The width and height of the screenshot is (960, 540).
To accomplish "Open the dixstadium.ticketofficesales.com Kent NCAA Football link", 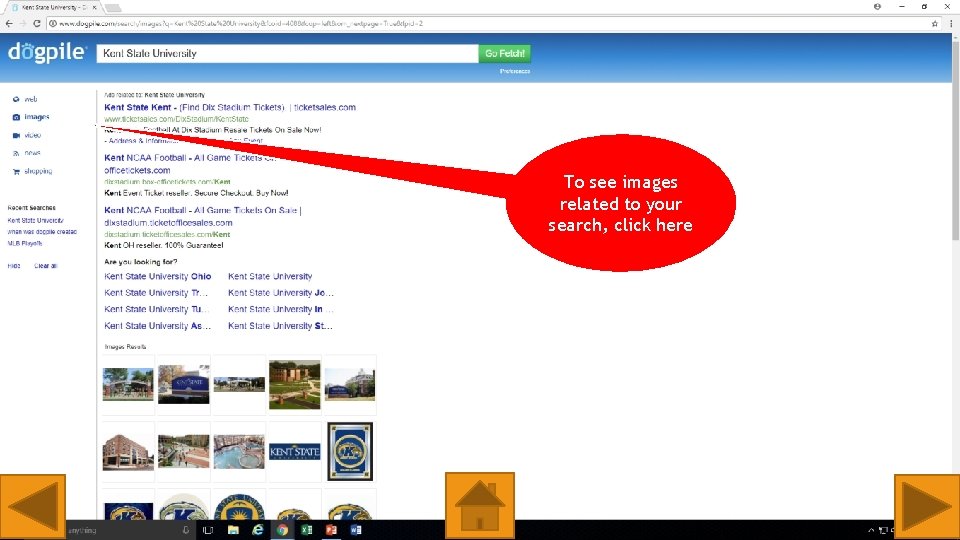I will click(x=203, y=216).
